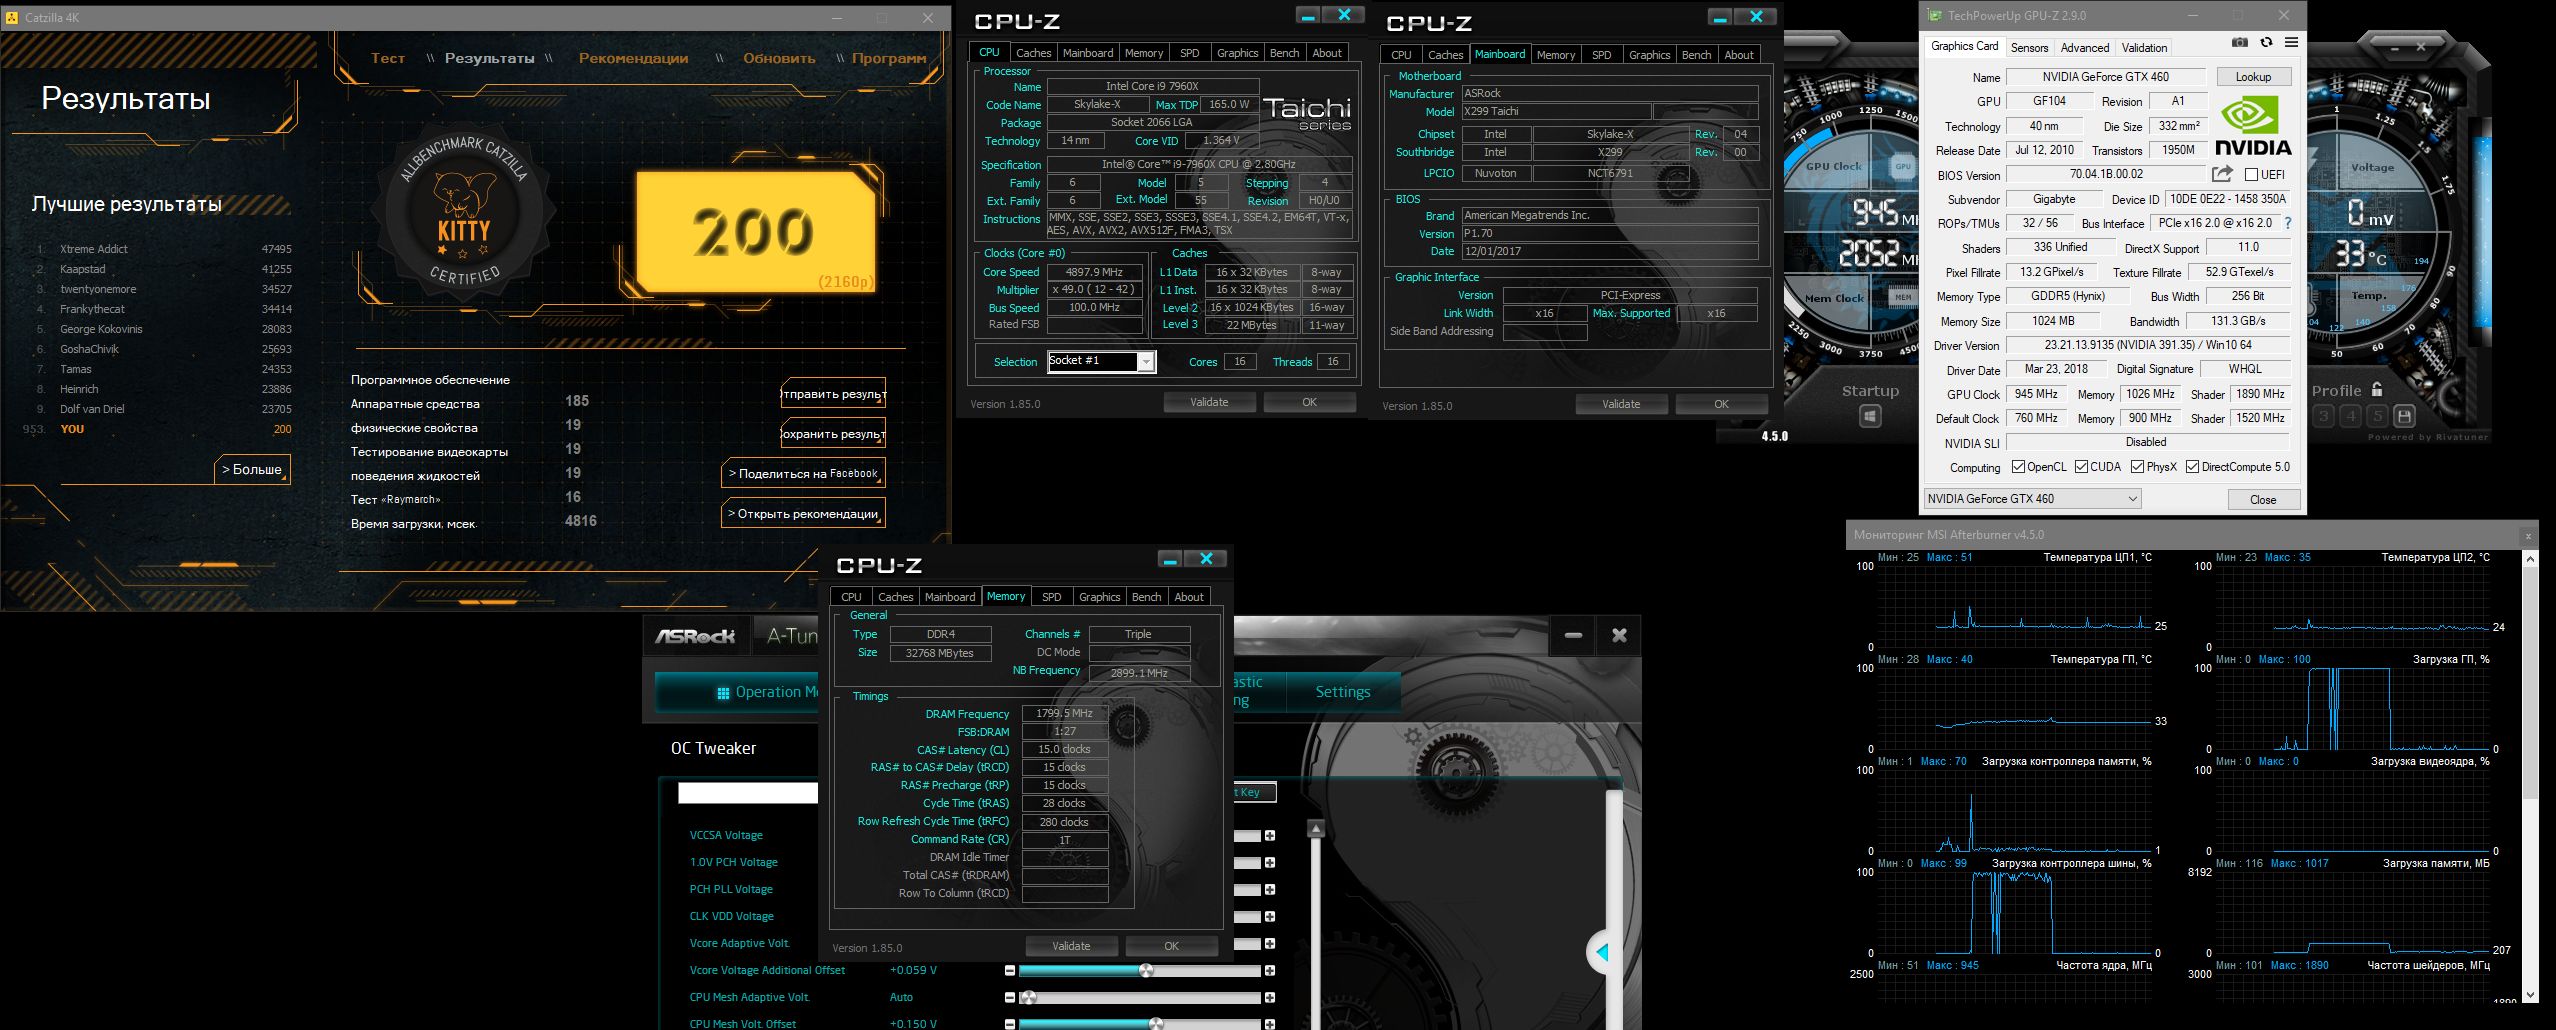Click the plus button for CLK VDD Voltage
This screenshot has width=2556, height=1030.
pyautogui.click(x=1269, y=917)
